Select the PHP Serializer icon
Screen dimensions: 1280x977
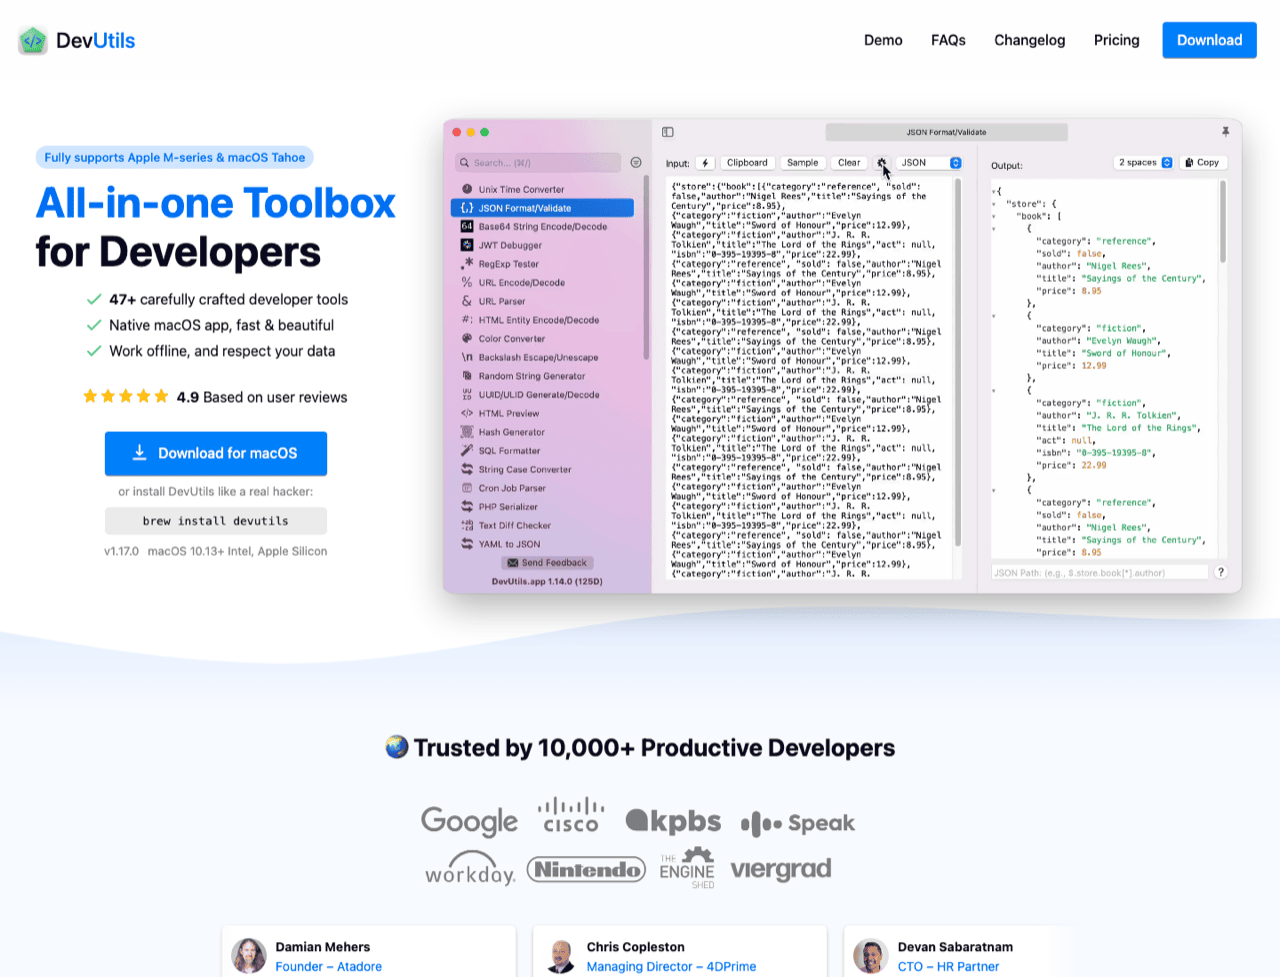(467, 506)
